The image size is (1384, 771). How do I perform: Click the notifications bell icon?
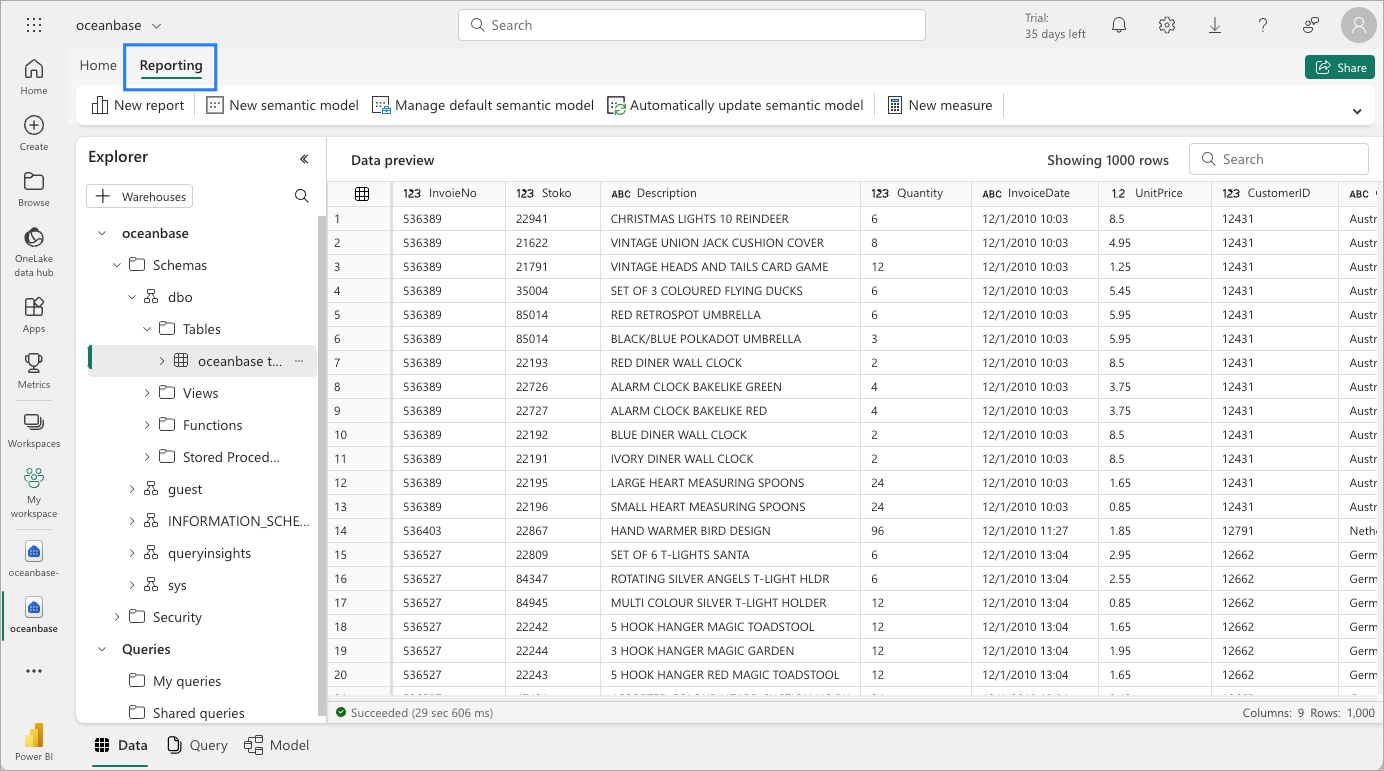pyautogui.click(x=1119, y=25)
